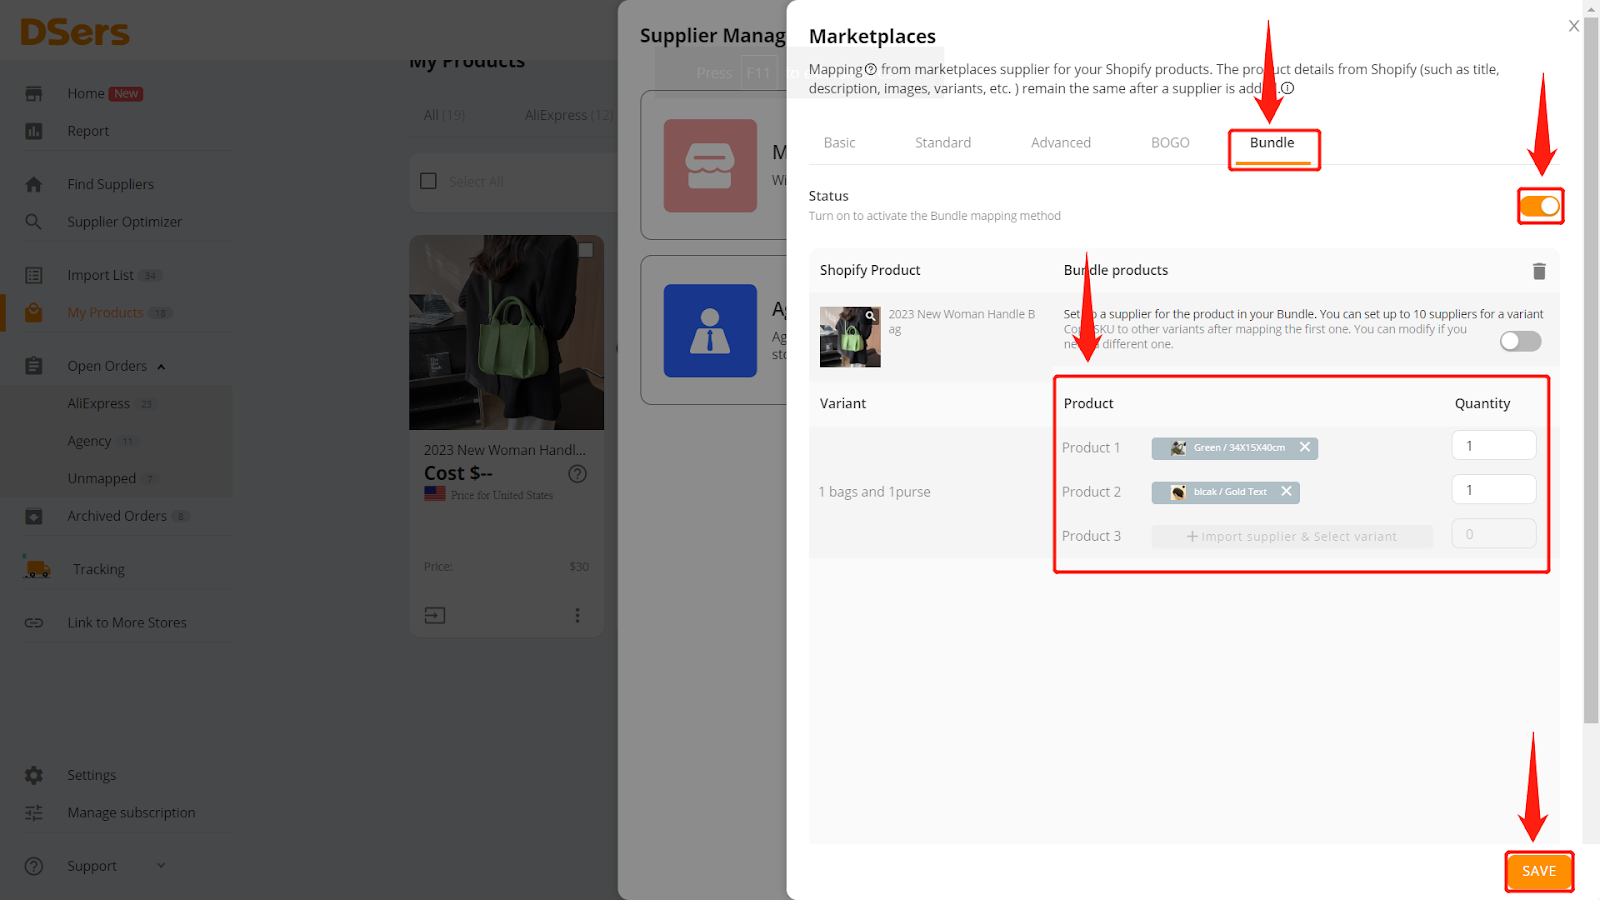Click the SAVE button
Screen dimensions: 1600x900
coord(1539,871)
